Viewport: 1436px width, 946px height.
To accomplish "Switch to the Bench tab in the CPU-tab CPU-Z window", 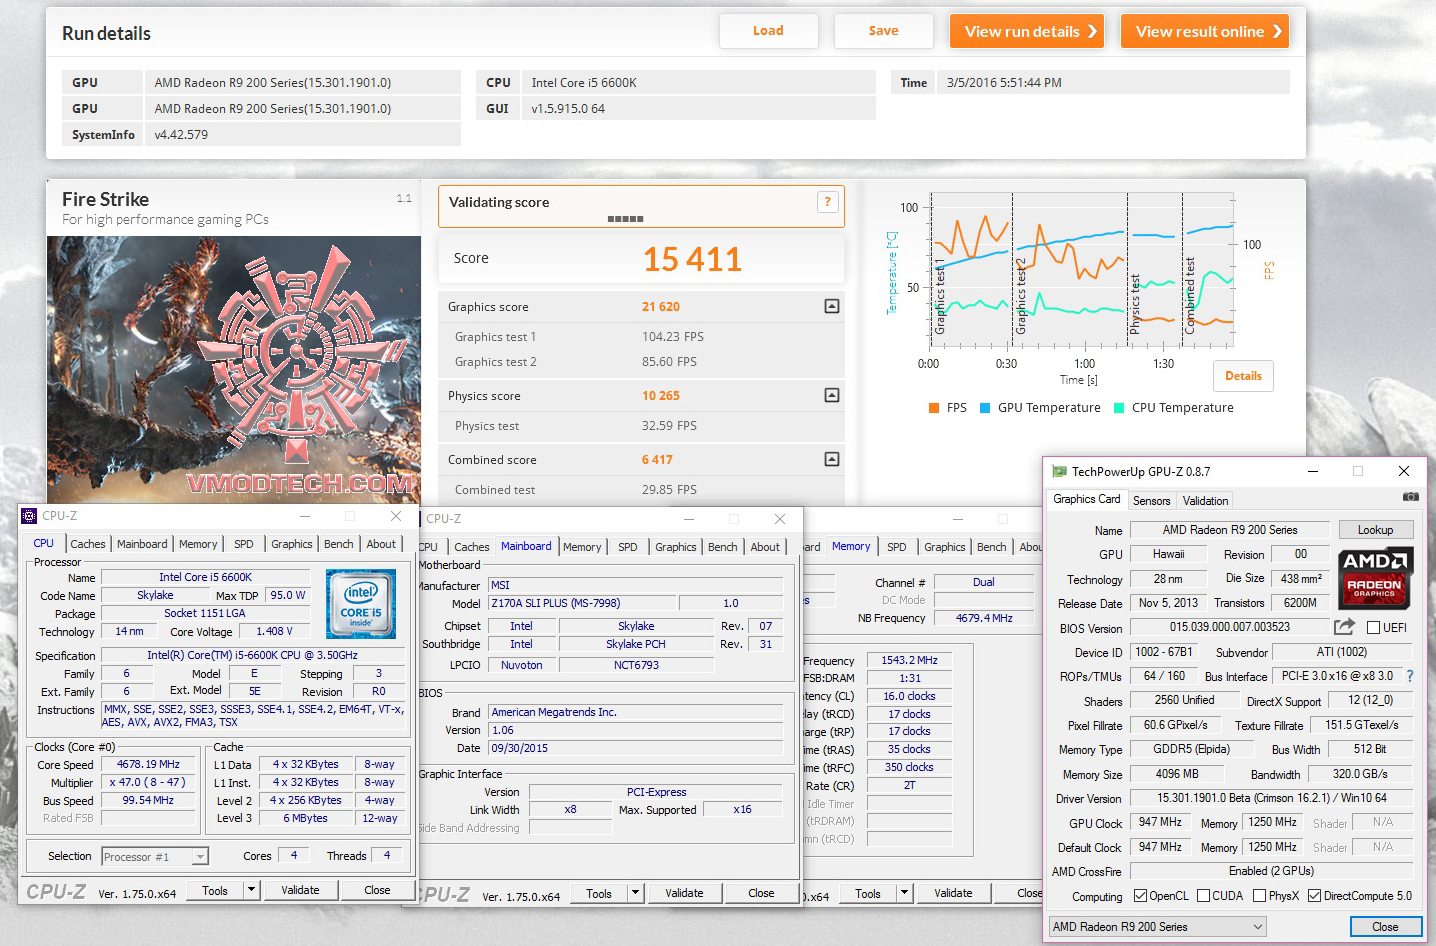I will 338,544.
